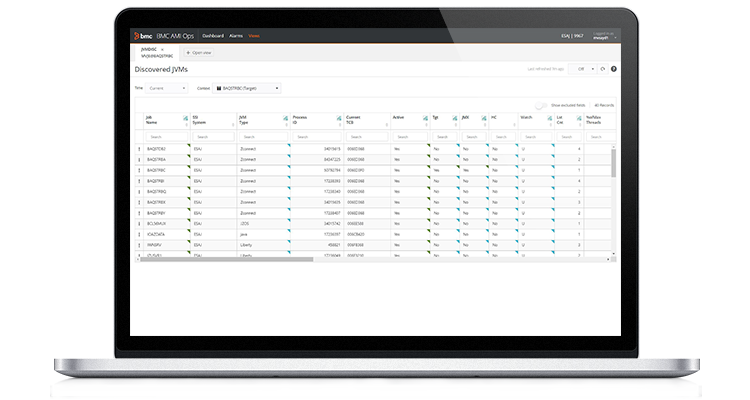750x400 pixels.
Task: Click the refresh icon beside the Off dropdown
Action: (x=603, y=69)
